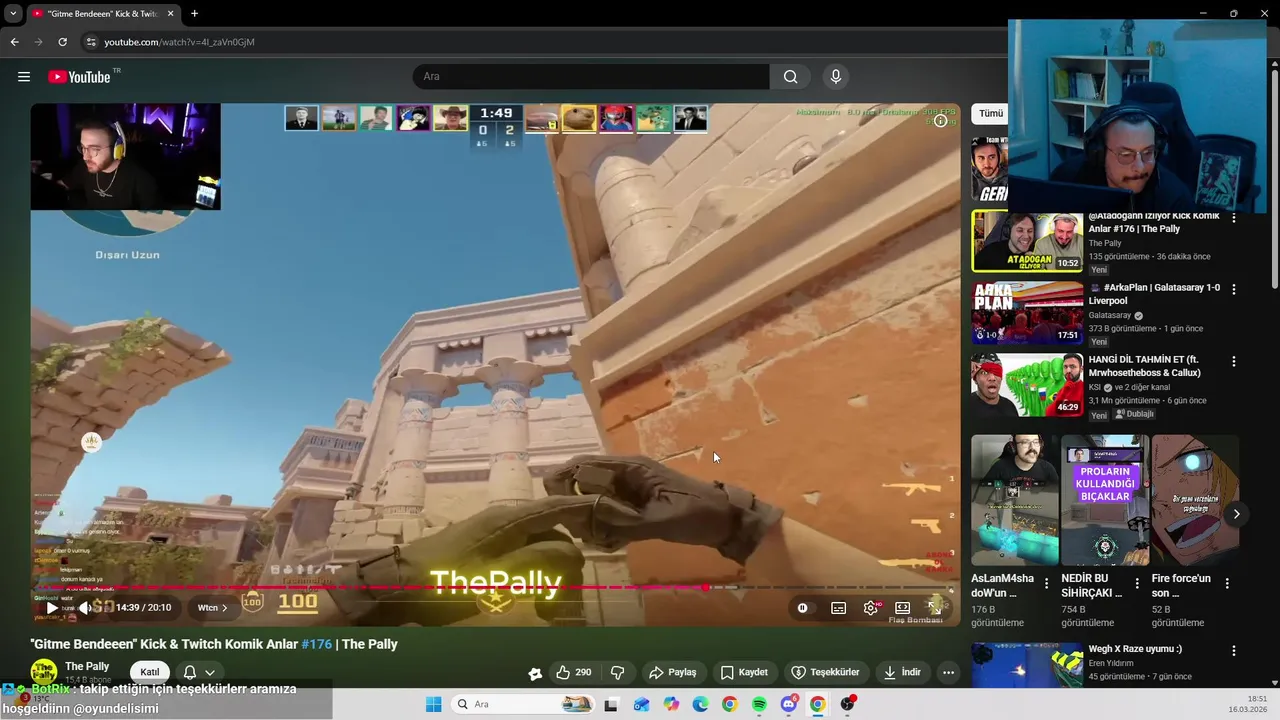Dislike the video with thumbs down
The width and height of the screenshot is (1280, 720).
click(617, 672)
